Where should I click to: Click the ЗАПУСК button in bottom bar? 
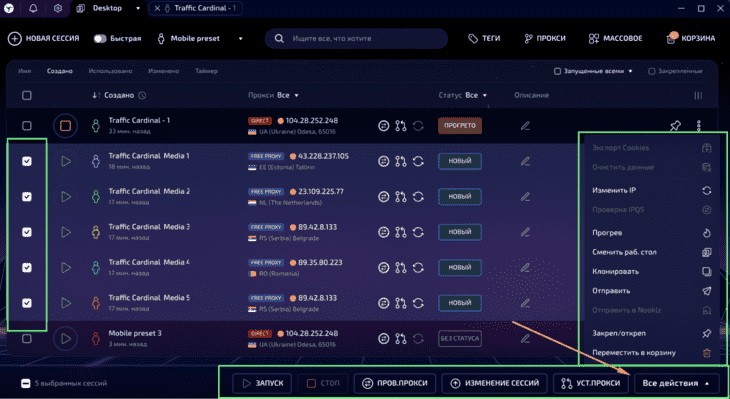coord(263,383)
